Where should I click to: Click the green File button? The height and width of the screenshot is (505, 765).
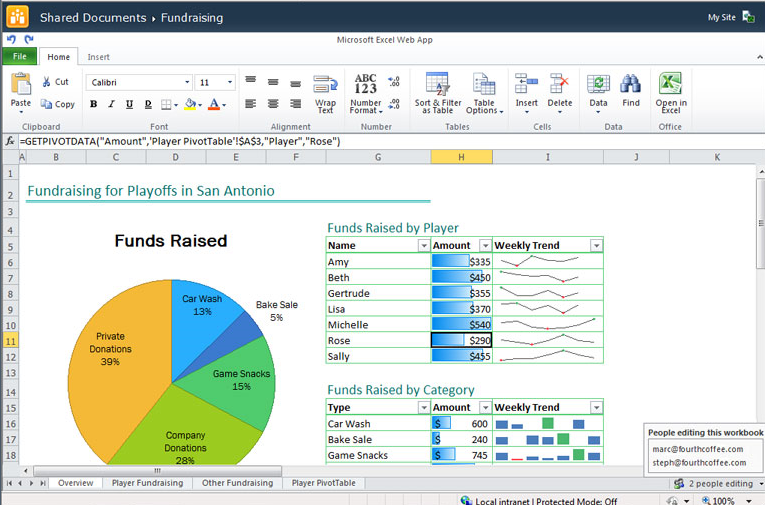point(20,57)
